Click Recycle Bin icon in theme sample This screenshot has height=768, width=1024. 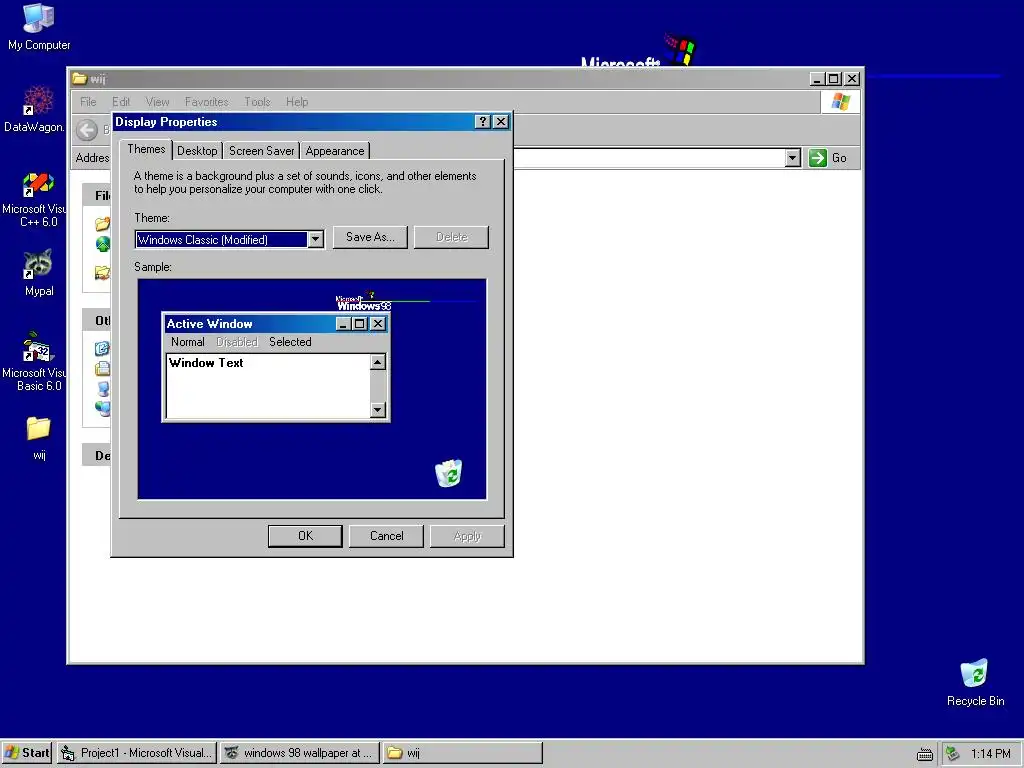[x=449, y=473]
